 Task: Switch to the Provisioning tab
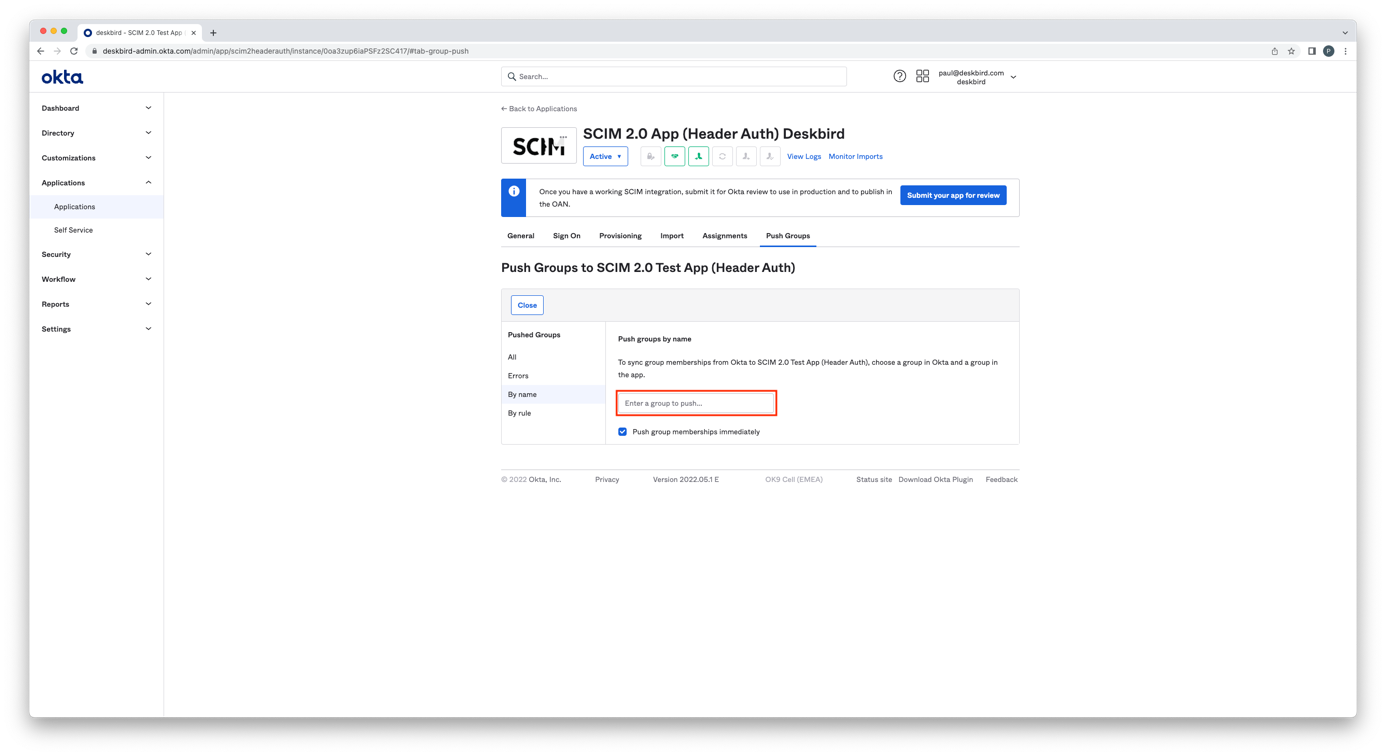(x=620, y=236)
